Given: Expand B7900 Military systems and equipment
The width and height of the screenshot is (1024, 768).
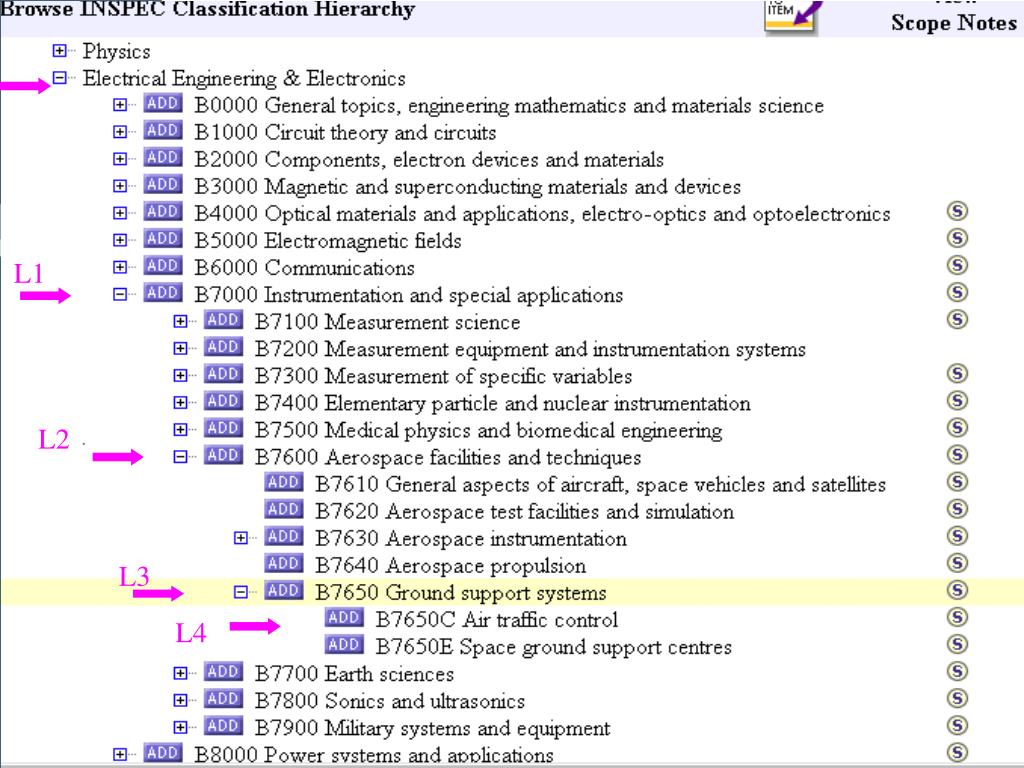Looking at the screenshot, I should point(181,728).
